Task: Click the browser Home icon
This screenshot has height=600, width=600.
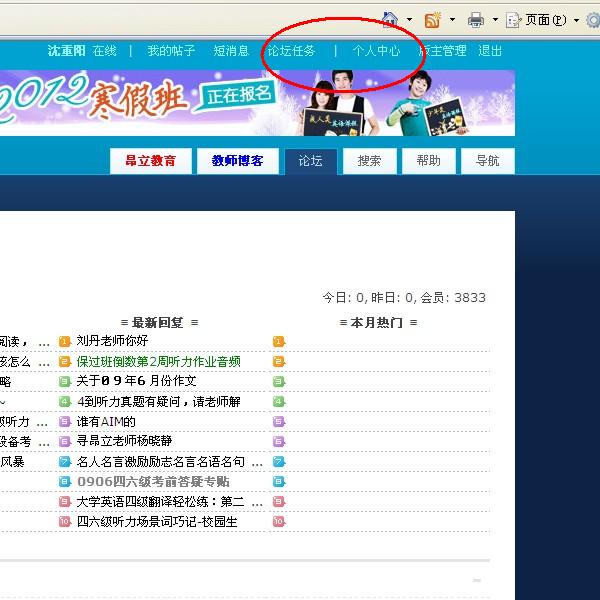Action: tap(390, 19)
